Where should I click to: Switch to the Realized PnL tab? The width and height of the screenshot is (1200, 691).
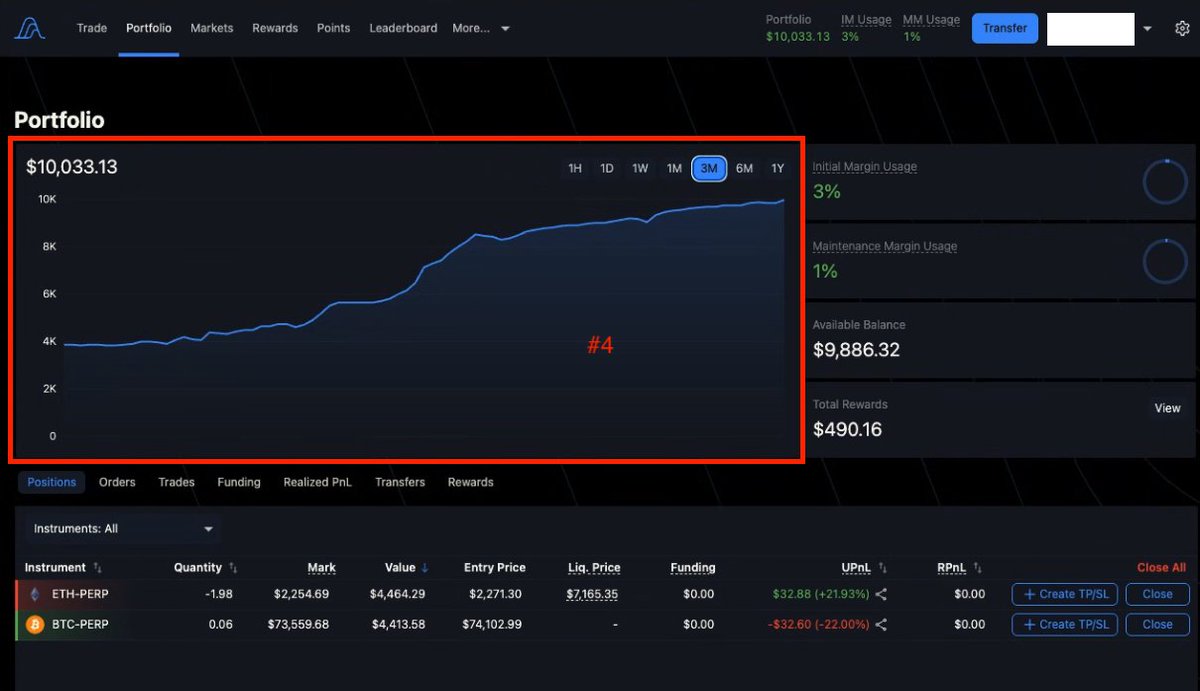(x=318, y=482)
